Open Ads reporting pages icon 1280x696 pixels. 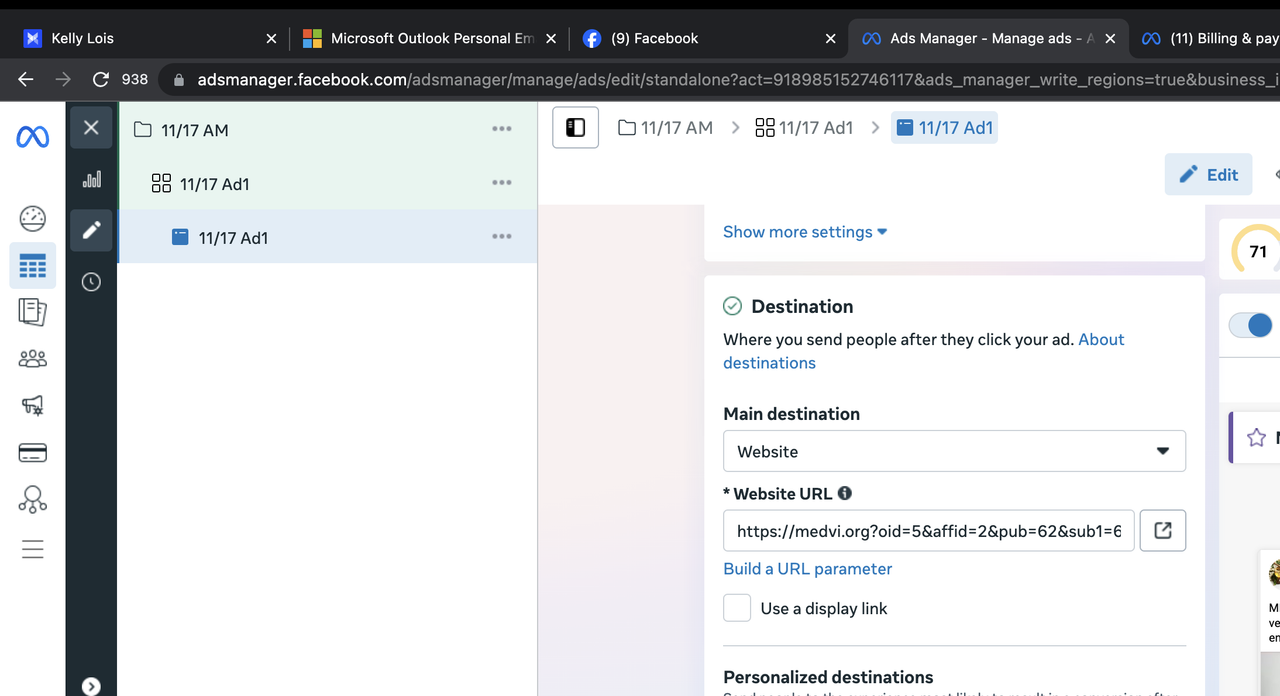(33, 312)
